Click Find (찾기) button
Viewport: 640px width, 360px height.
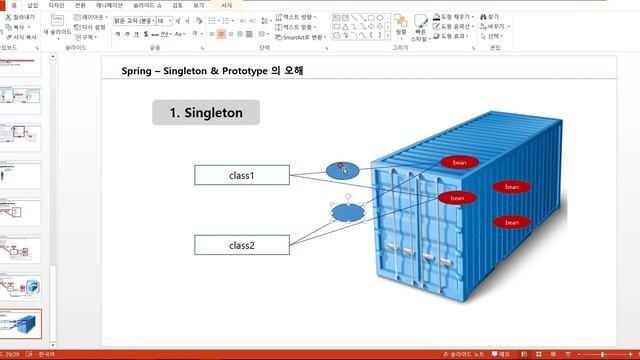pyautogui.click(x=489, y=17)
